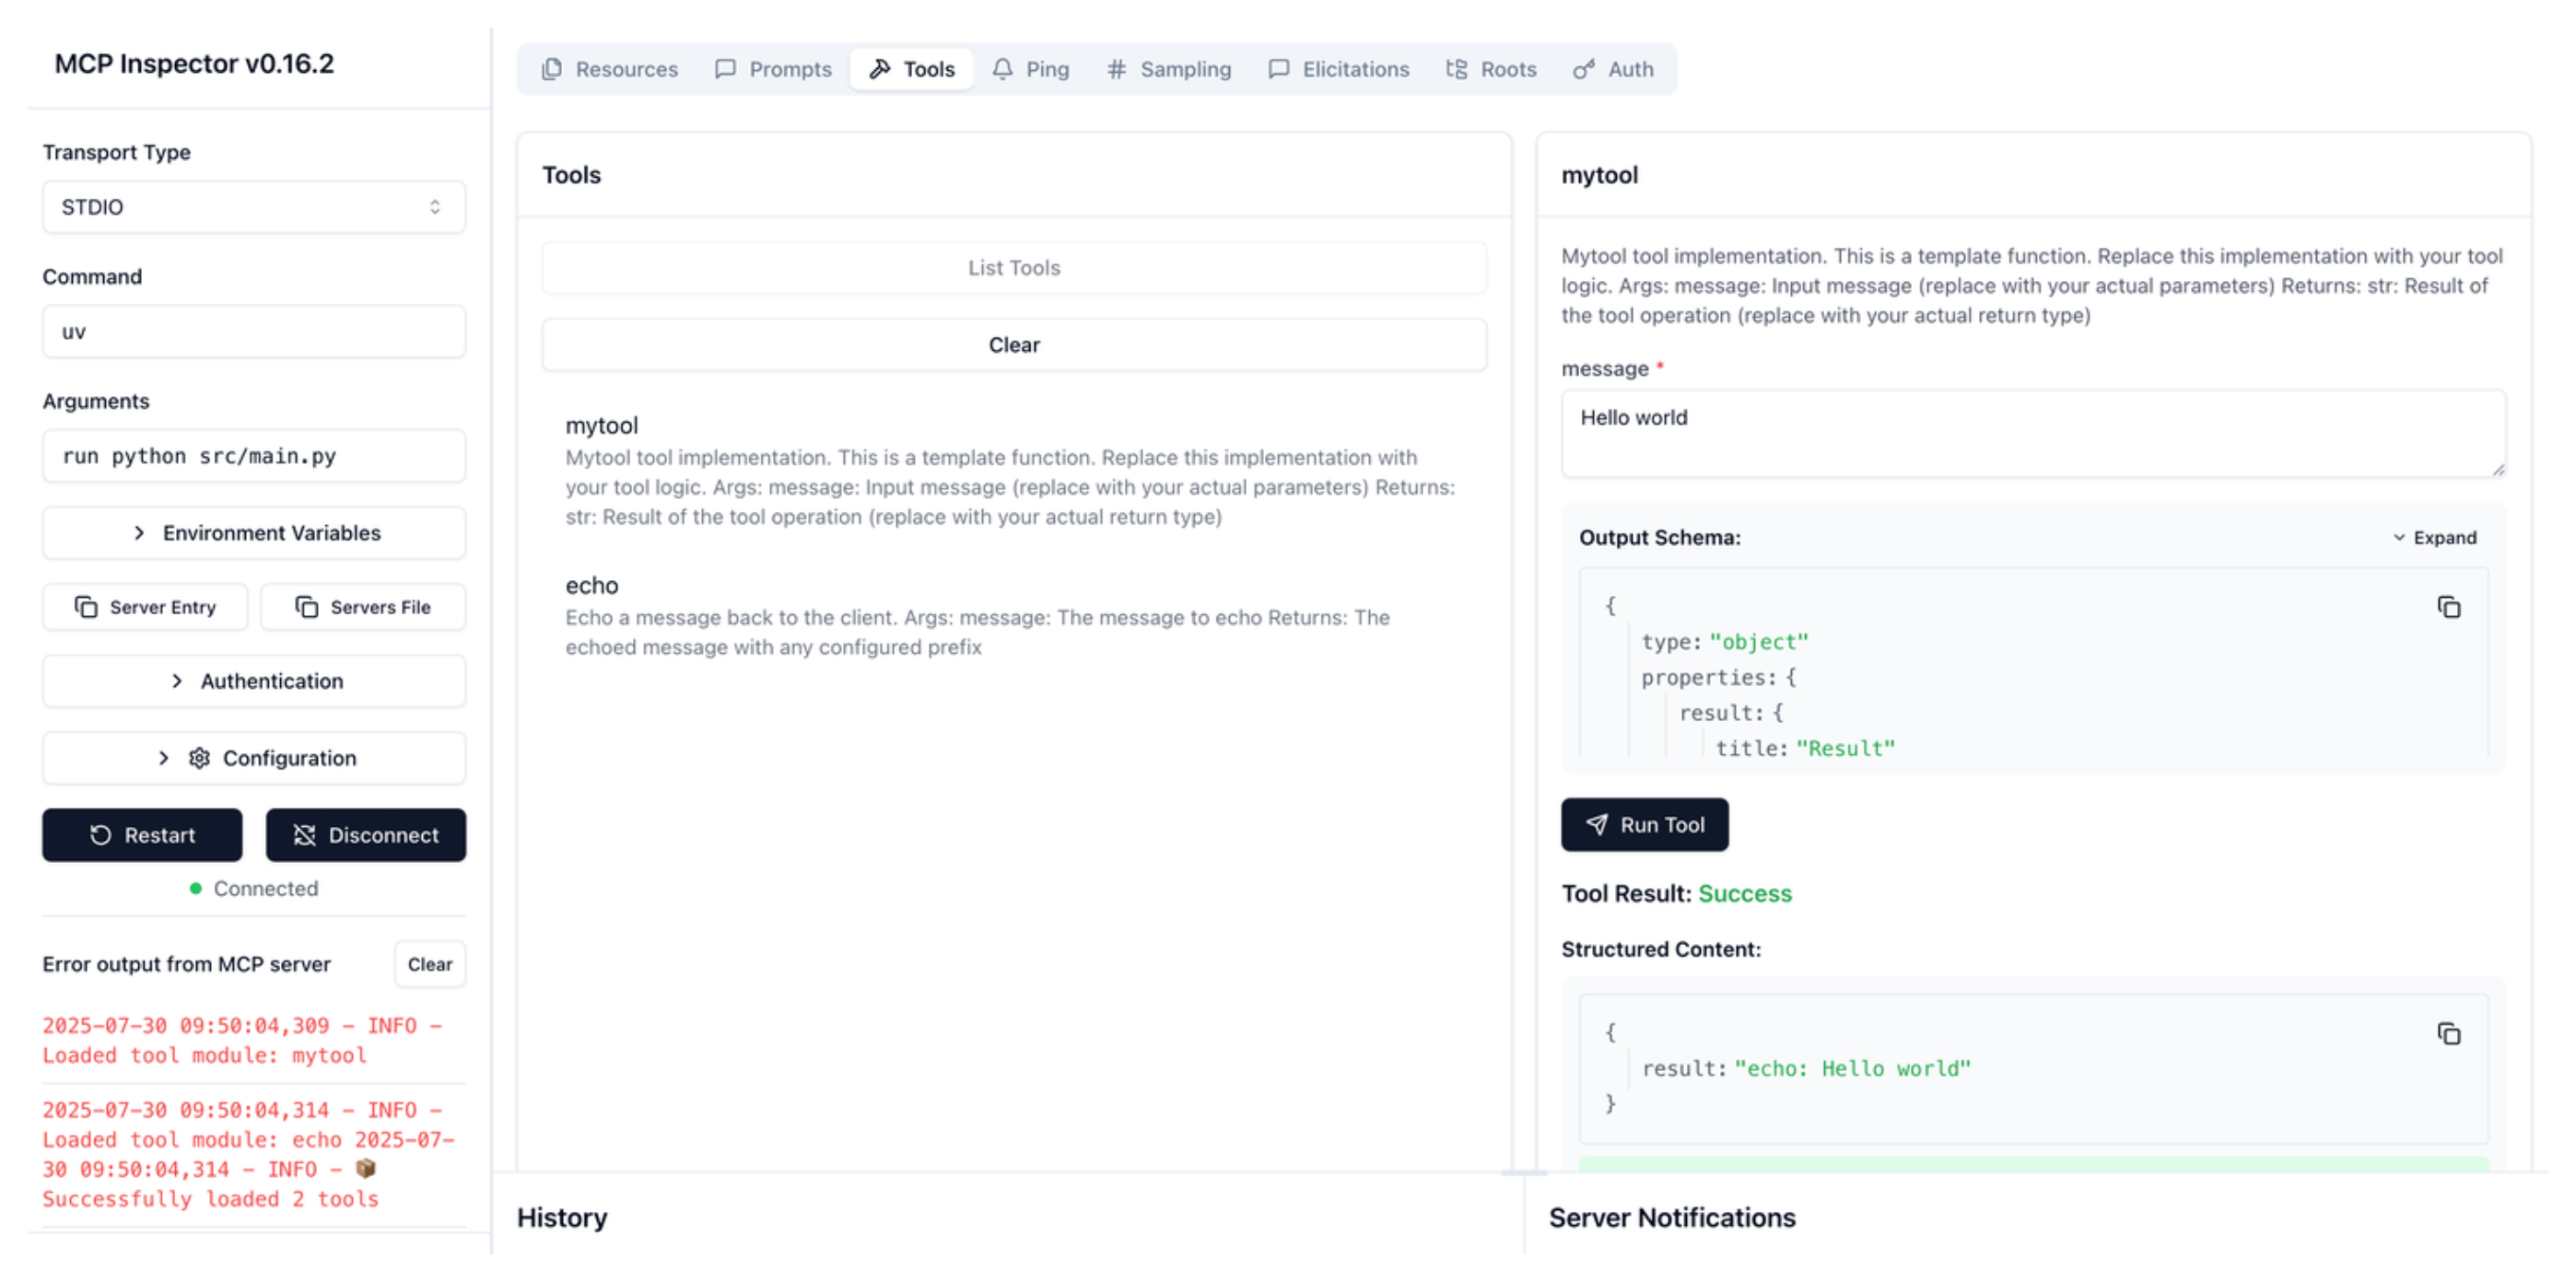Open the Ping tab
This screenshot has height=1282, width=2576.
tap(1030, 69)
